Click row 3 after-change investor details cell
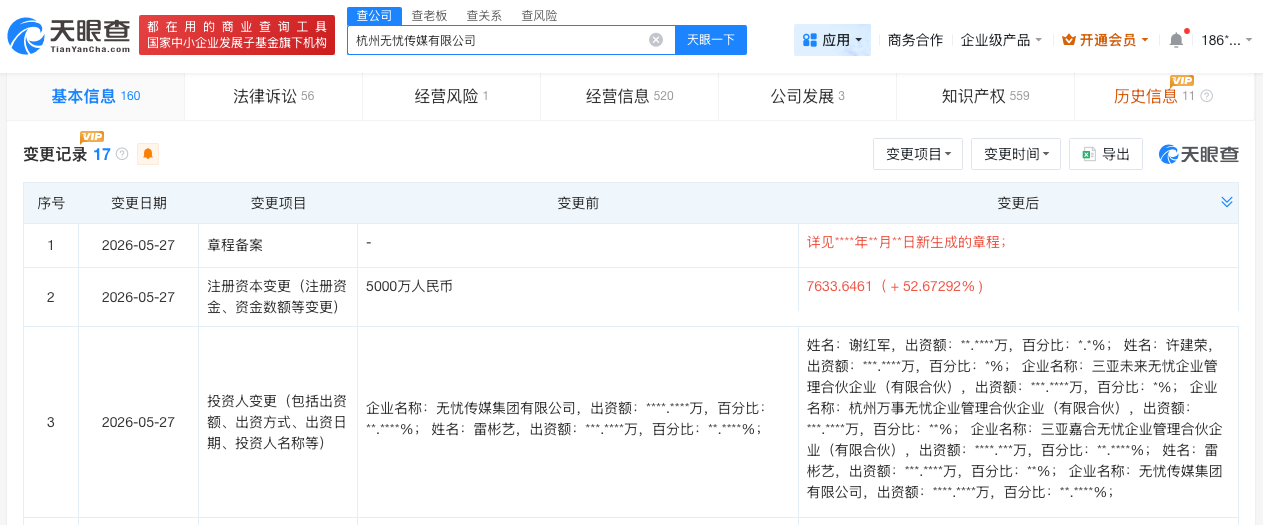Image resolution: width=1263 pixels, height=525 pixels. 1018,422
